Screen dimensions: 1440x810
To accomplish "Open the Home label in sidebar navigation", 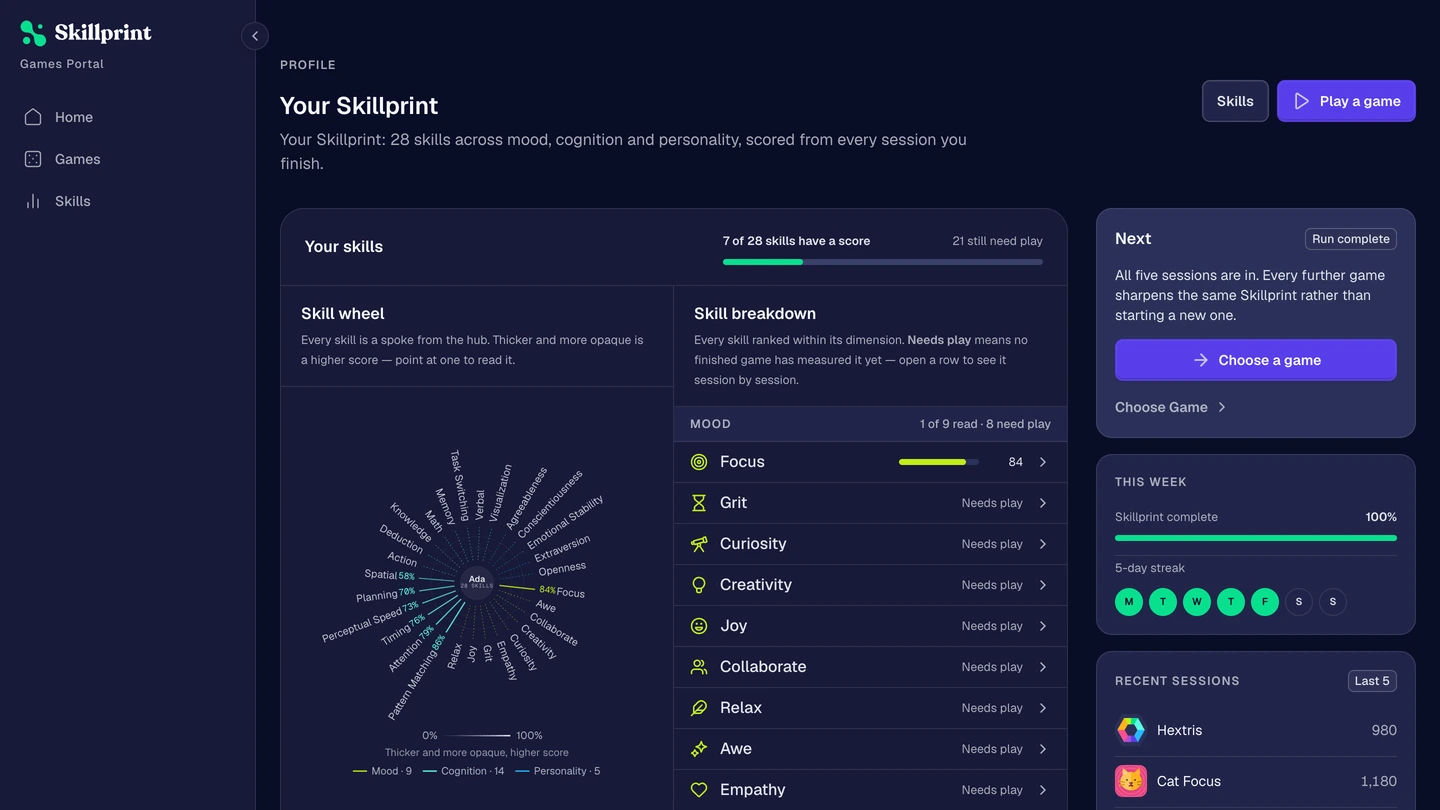I will click(74, 117).
